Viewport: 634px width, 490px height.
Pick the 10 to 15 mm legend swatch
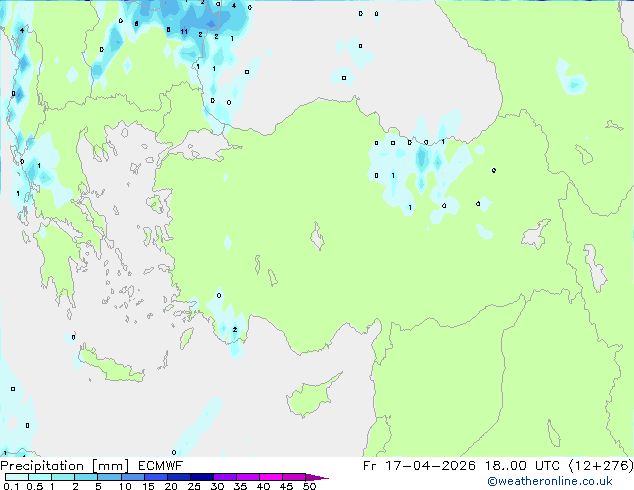pos(132,477)
